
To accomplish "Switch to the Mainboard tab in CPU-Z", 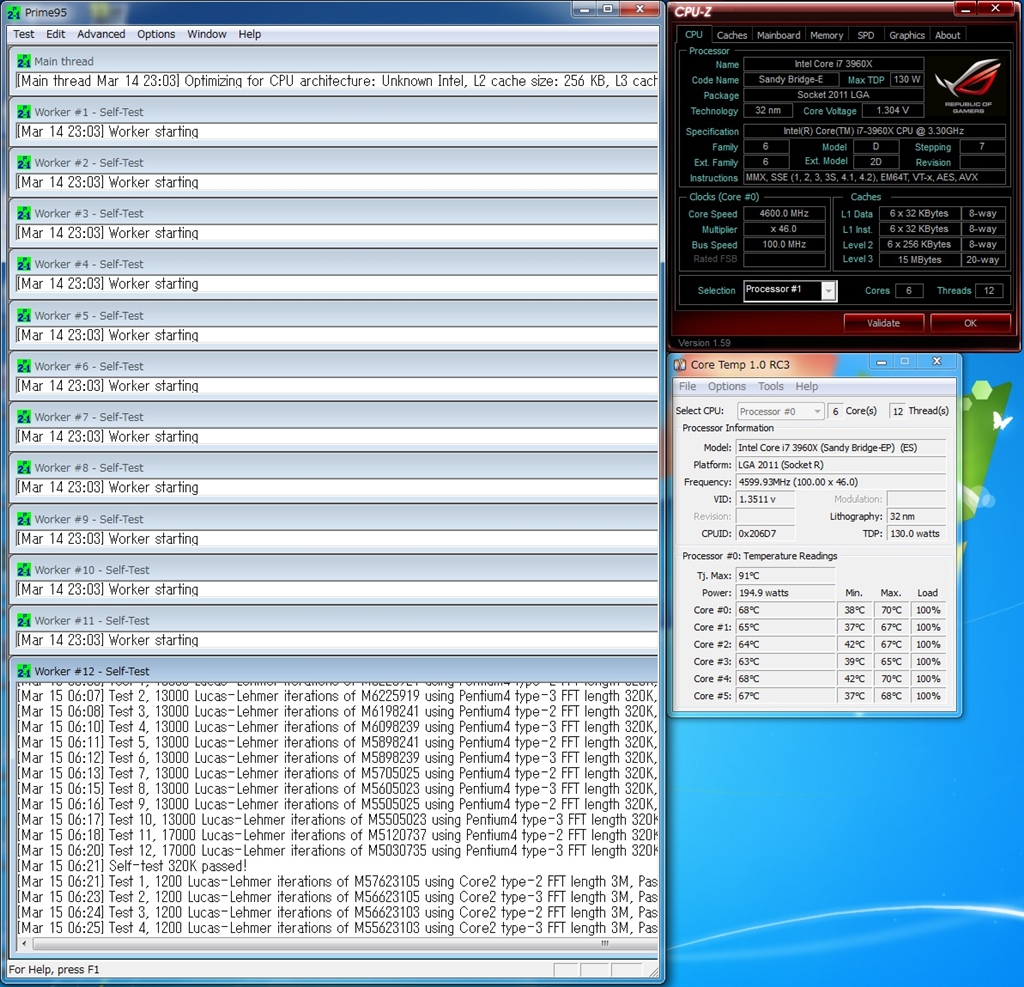I will pyautogui.click(x=778, y=35).
